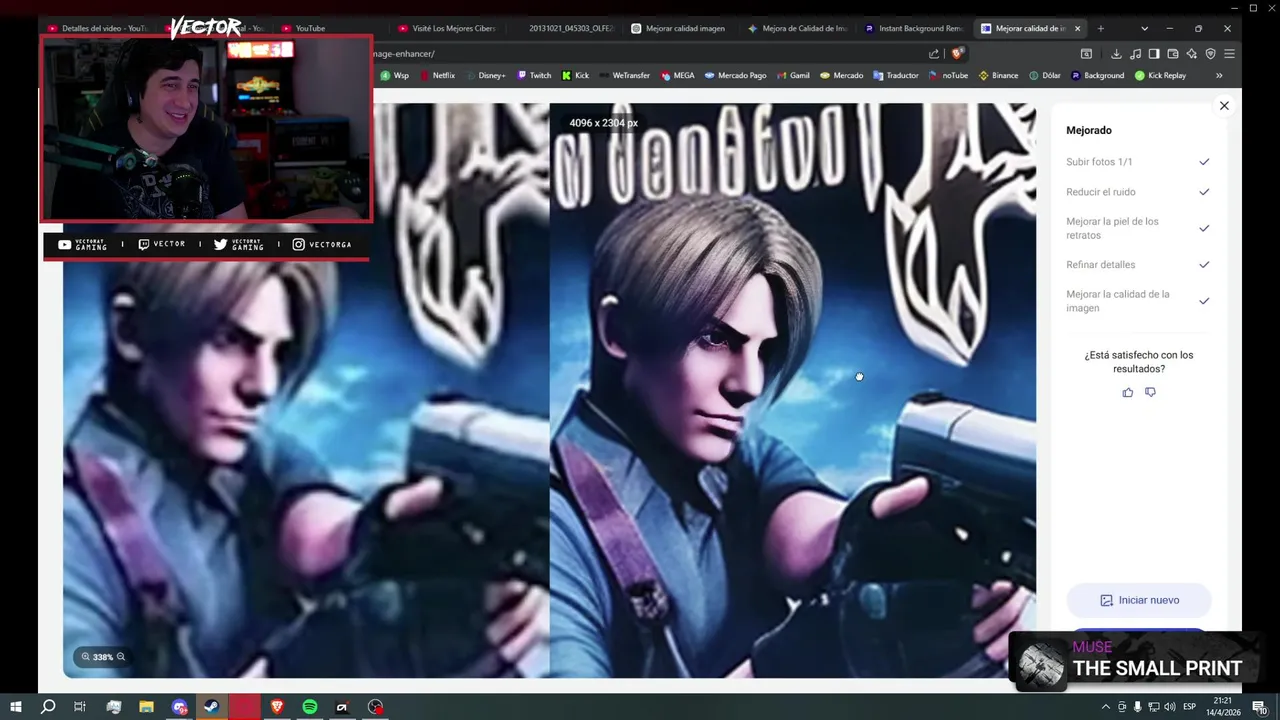Open OBS Studio taskbar icon
The width and height of the screenshot is (1280, 720).
[375, 707]
